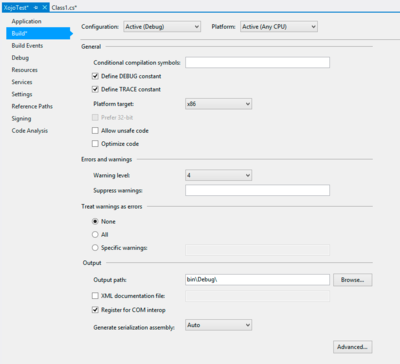Toggle Register for COM interop checkbox
Screen dimensions: 400x364
pyautogui.click(x=95, y=310)
